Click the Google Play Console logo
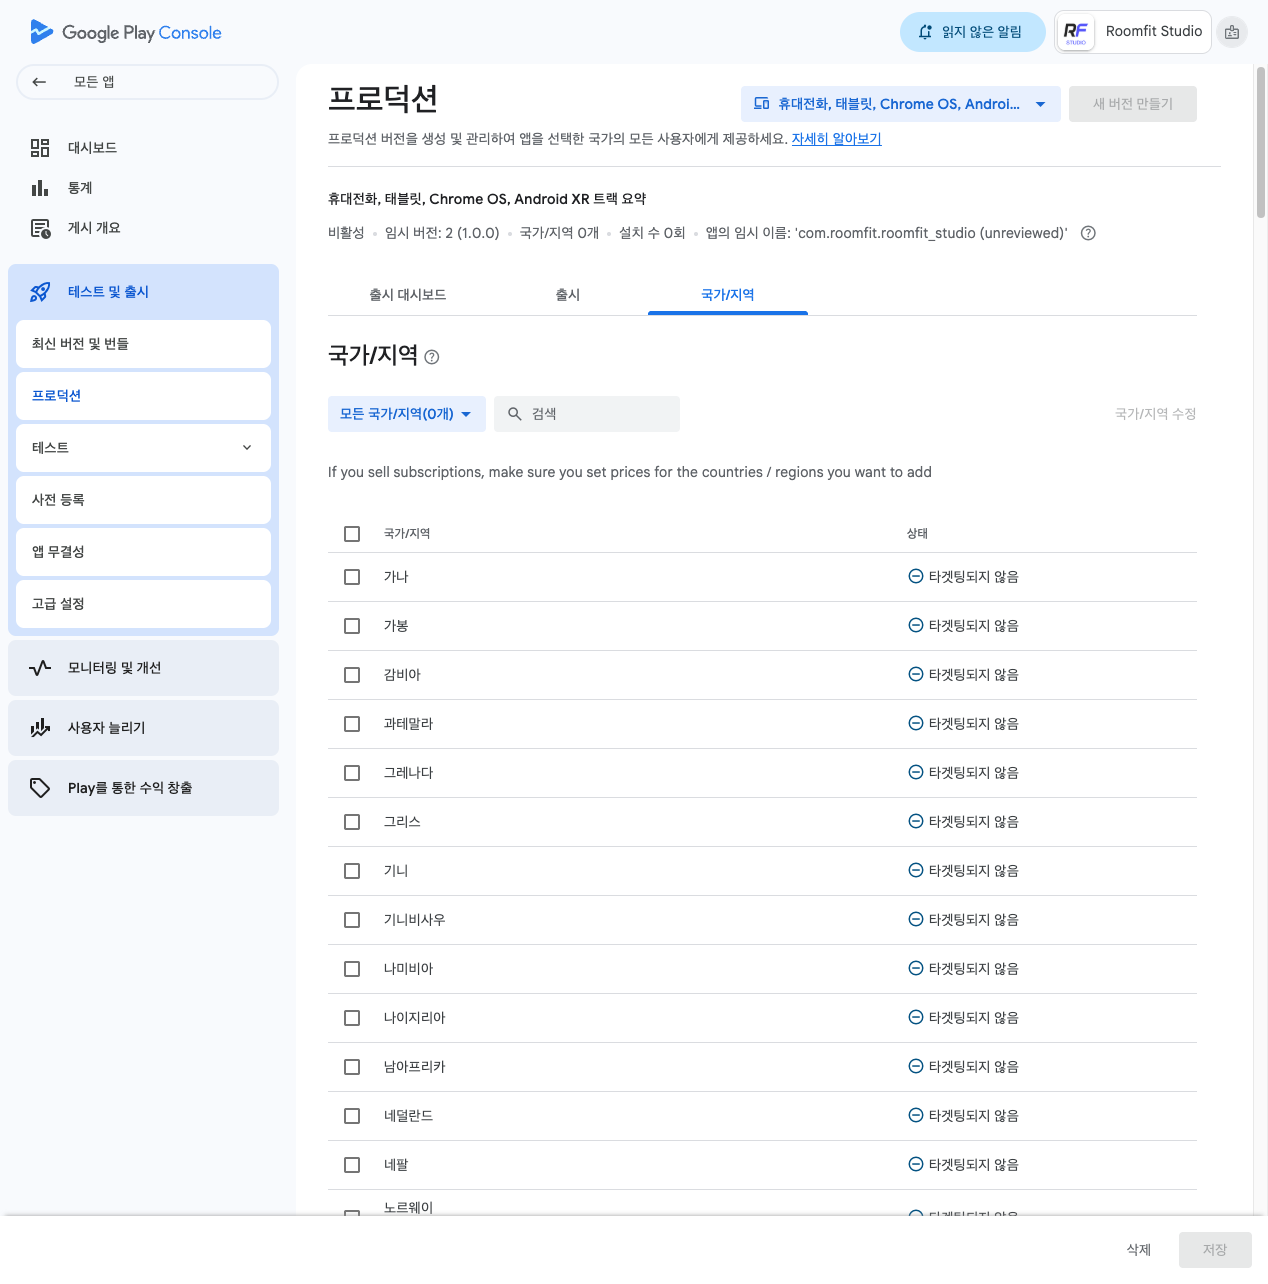The height and width of the screenshot is (1284, 1268). point(126,32)
